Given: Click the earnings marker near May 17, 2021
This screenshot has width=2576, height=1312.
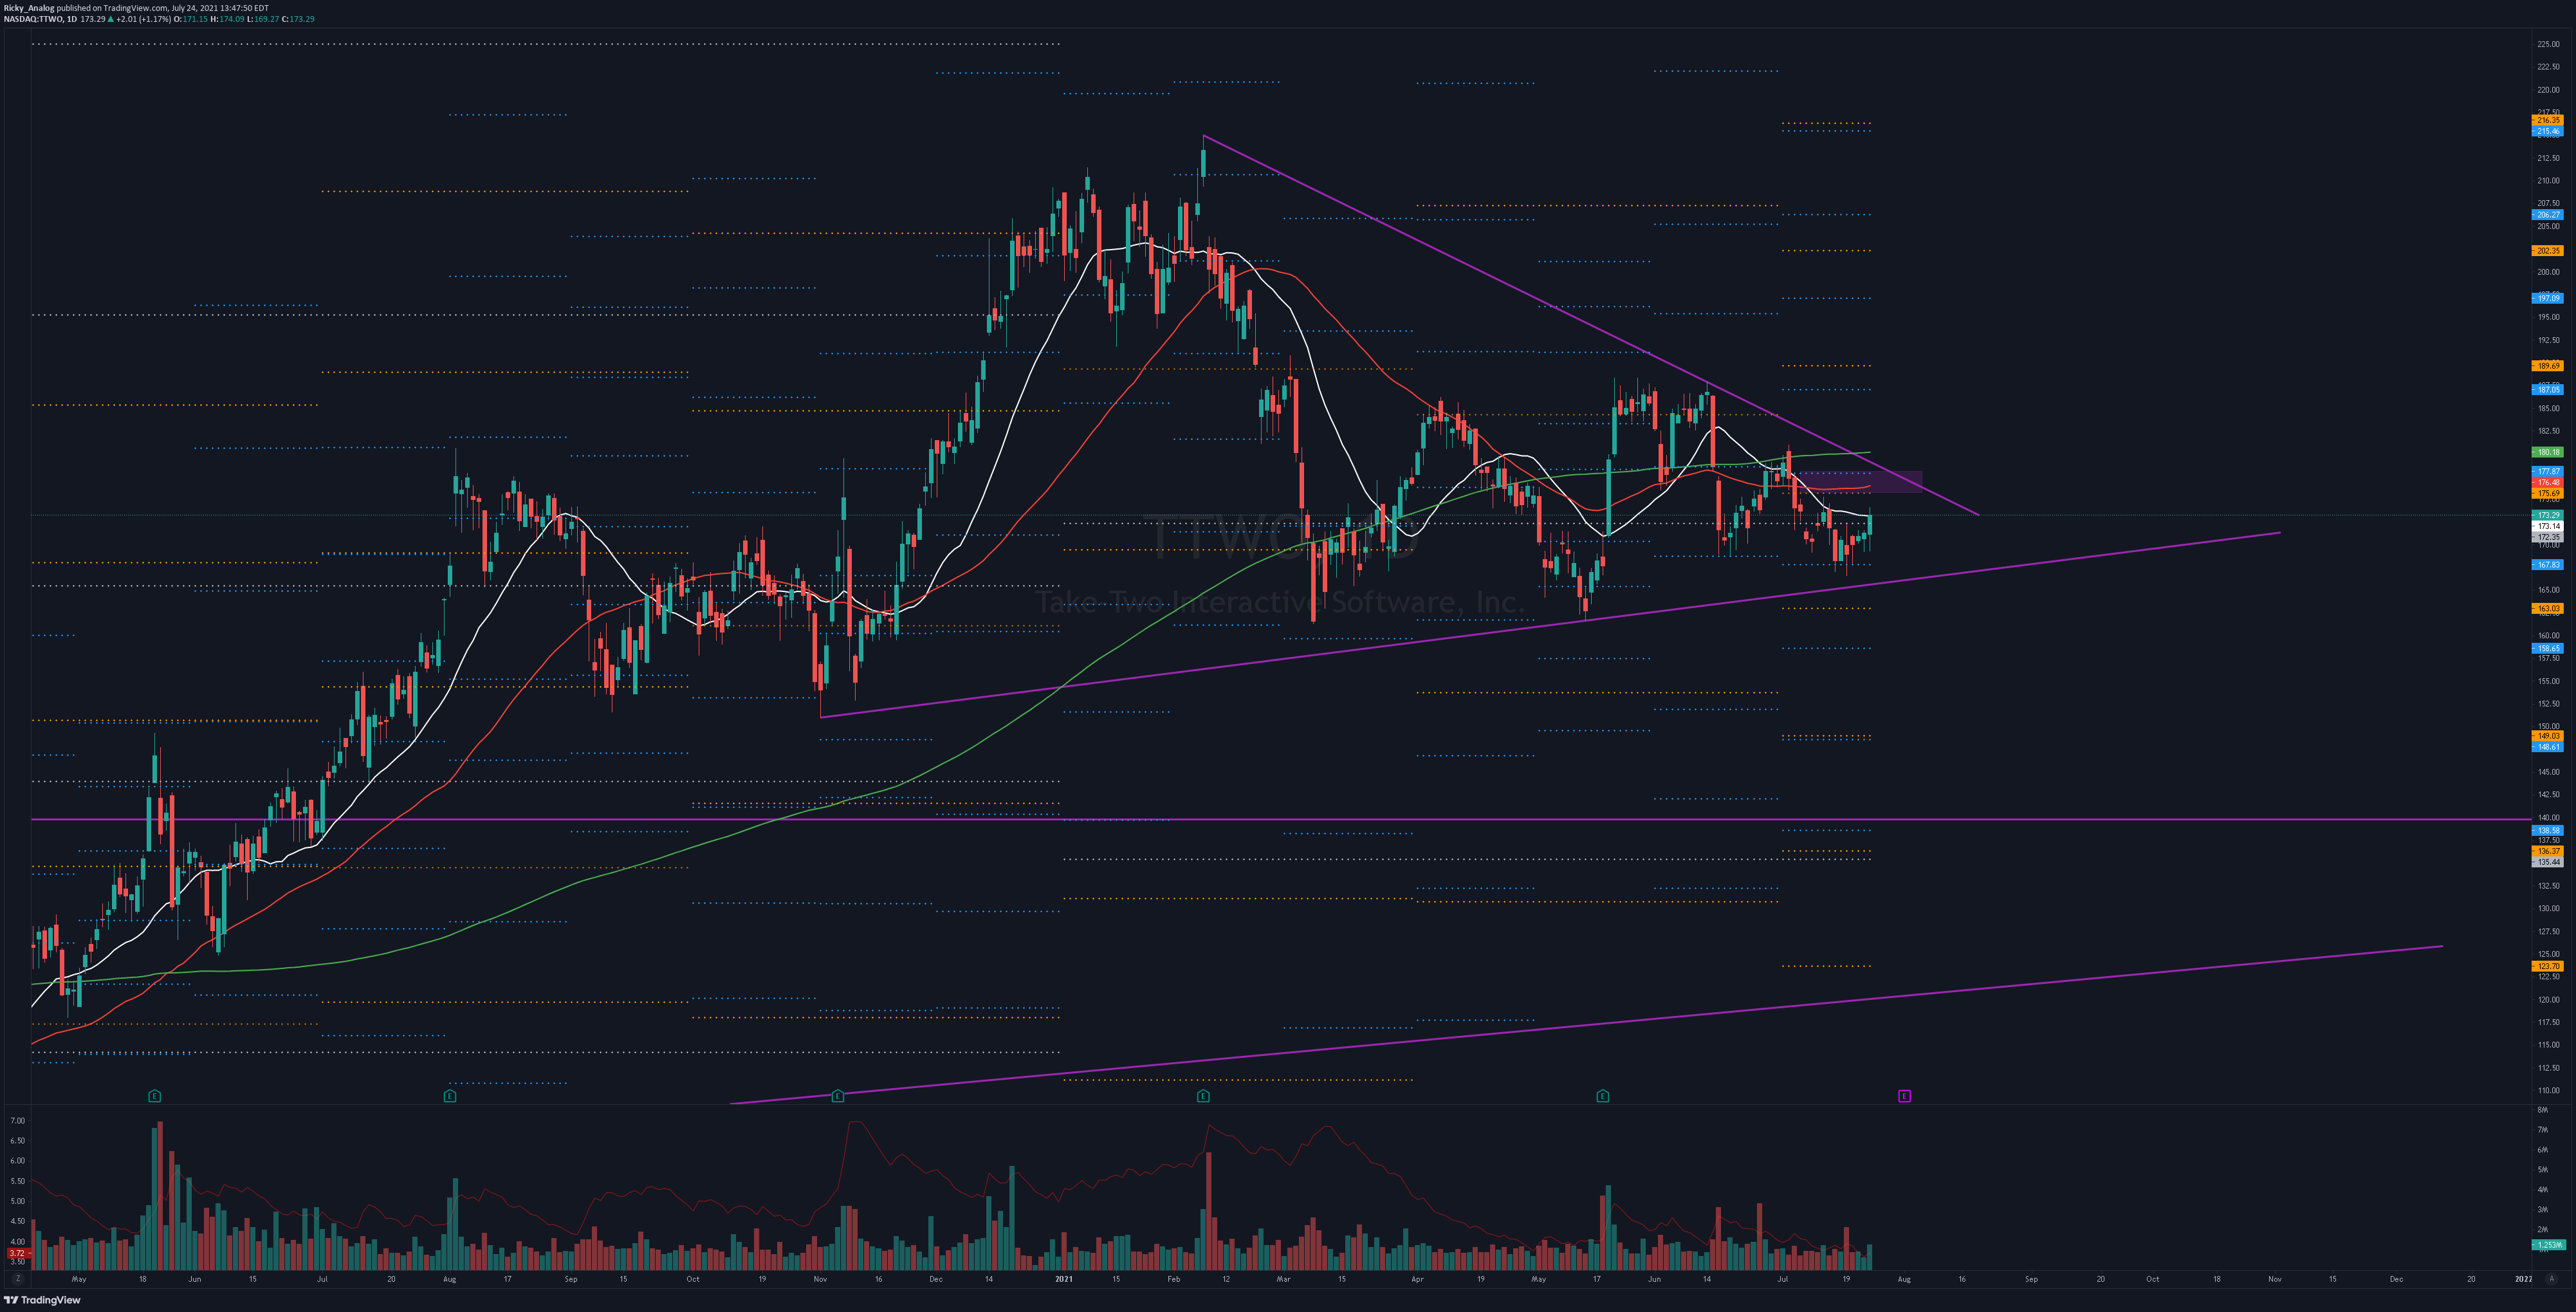Looking at the screenshot, I should coord(1603,1096).
